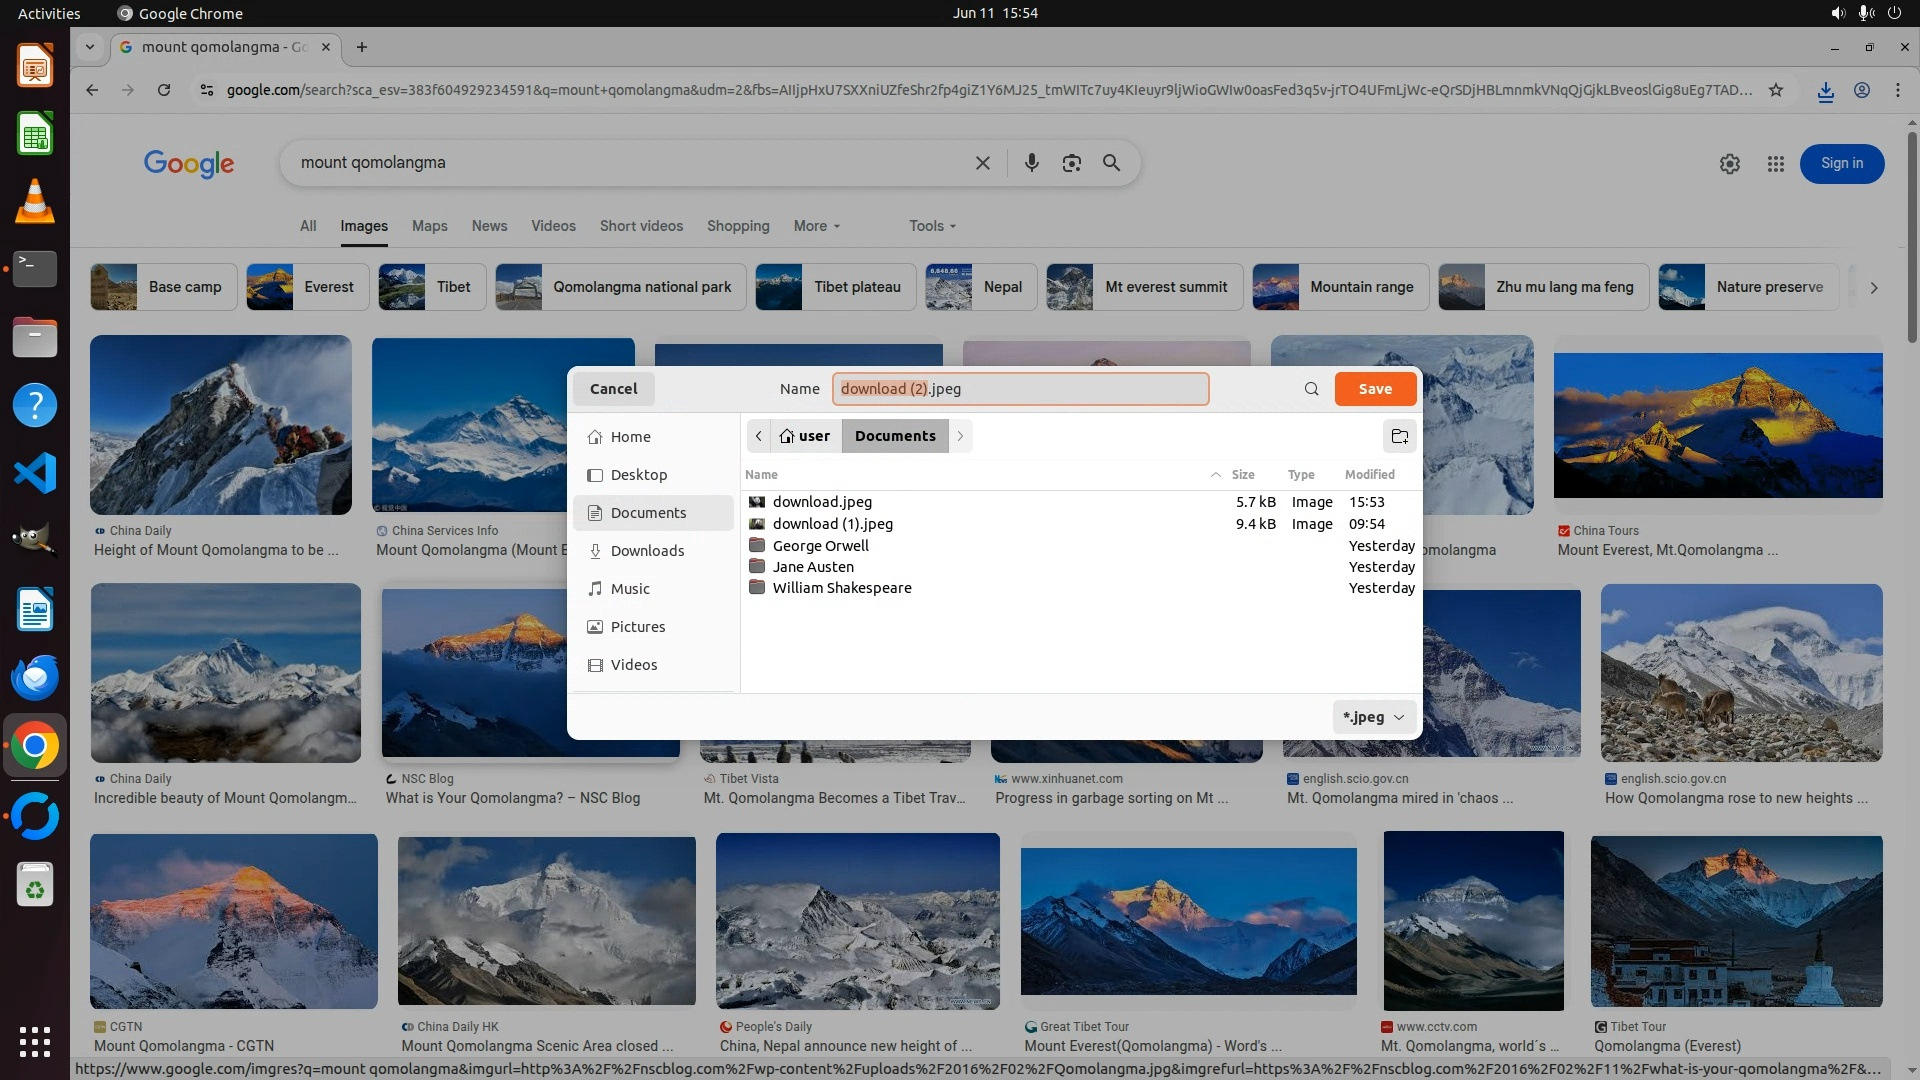1920x1080 pixels.
Task: Open Google Lens image search icon
Action: [1071, 163]
